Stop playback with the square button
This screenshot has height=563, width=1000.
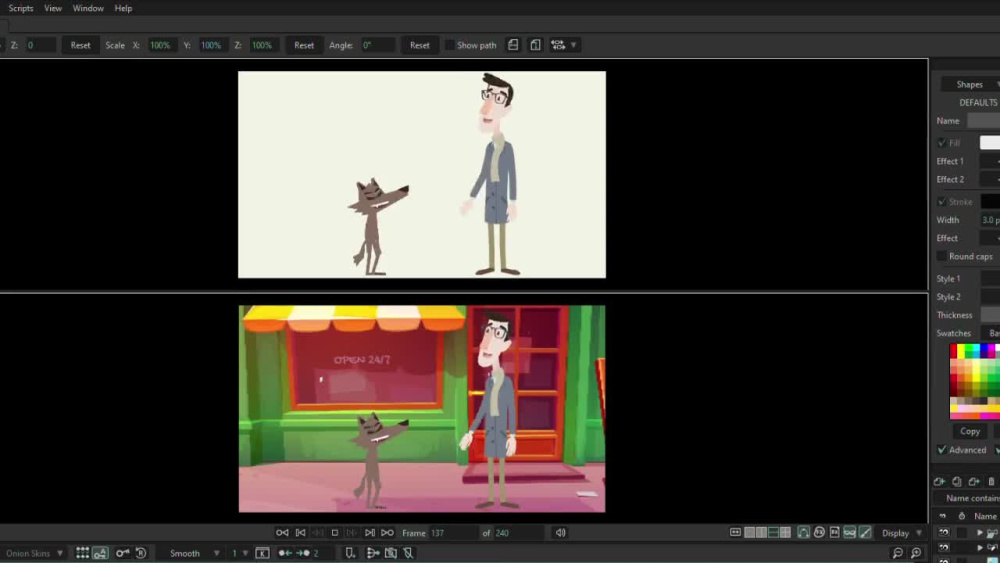pos(335,532)
